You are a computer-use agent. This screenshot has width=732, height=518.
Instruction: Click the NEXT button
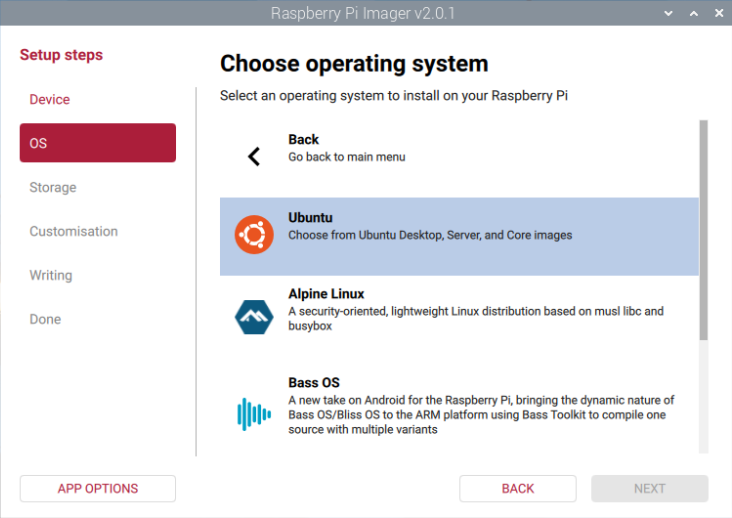(x=649, y=489)
